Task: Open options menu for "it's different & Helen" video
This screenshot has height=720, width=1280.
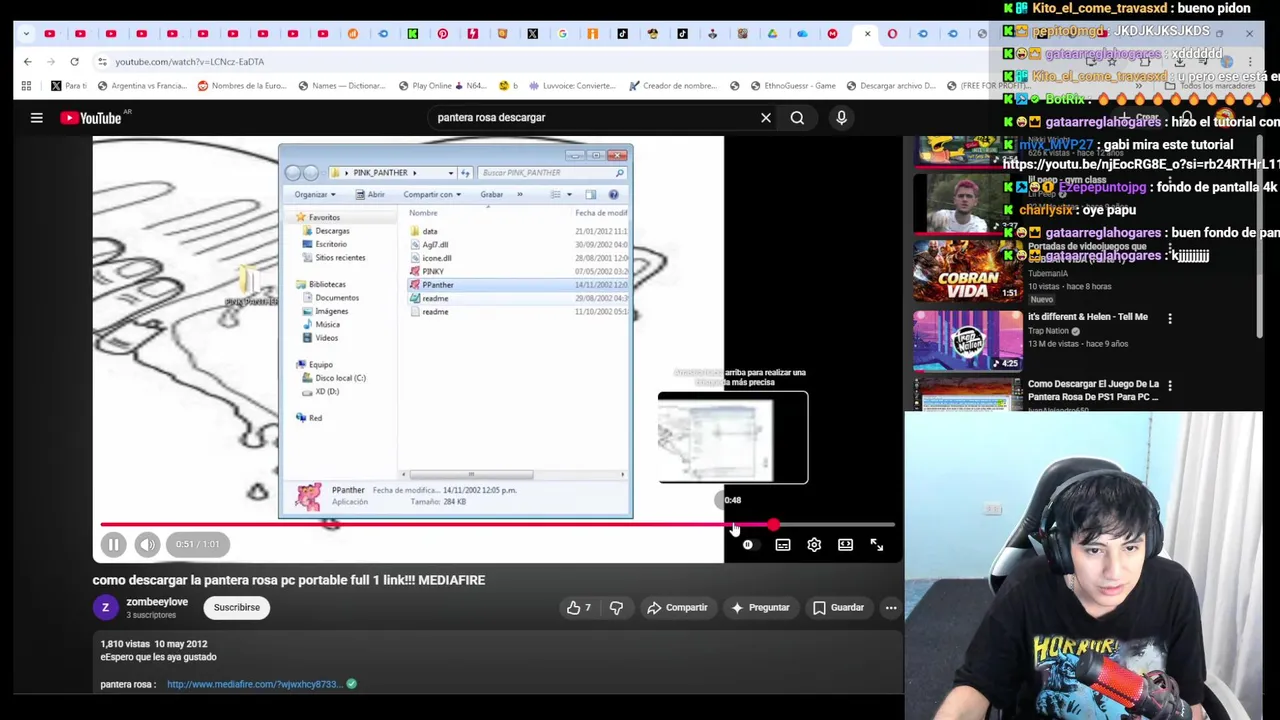Action: (x=1170, y=318)
